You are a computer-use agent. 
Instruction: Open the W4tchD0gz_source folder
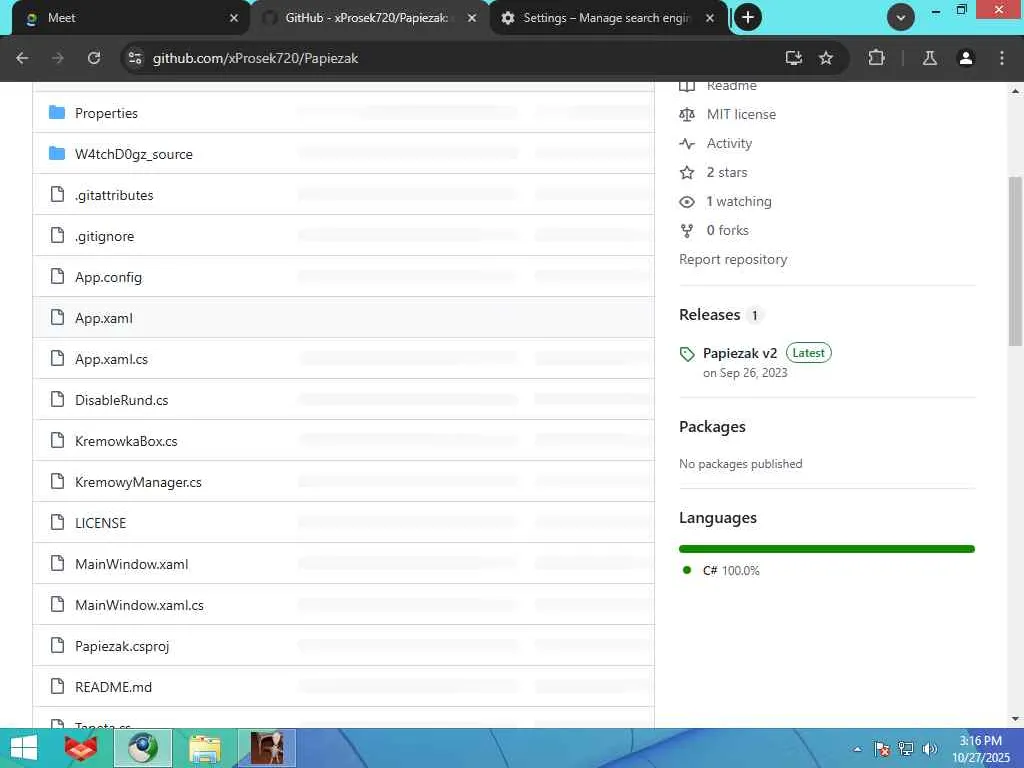coord(133,154)
